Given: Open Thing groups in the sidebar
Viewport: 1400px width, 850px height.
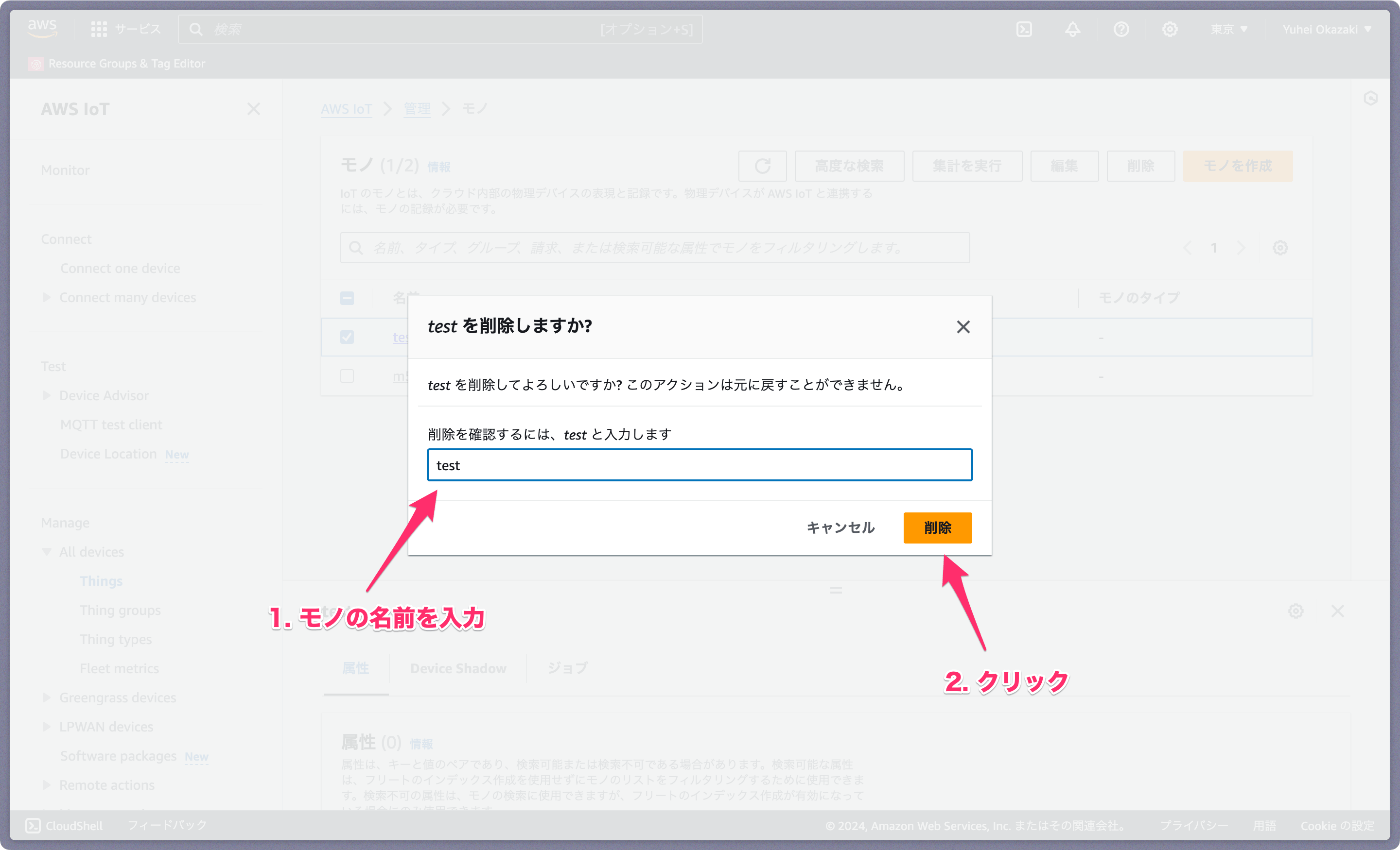Looking at the screenshot, I should point(120,610).
